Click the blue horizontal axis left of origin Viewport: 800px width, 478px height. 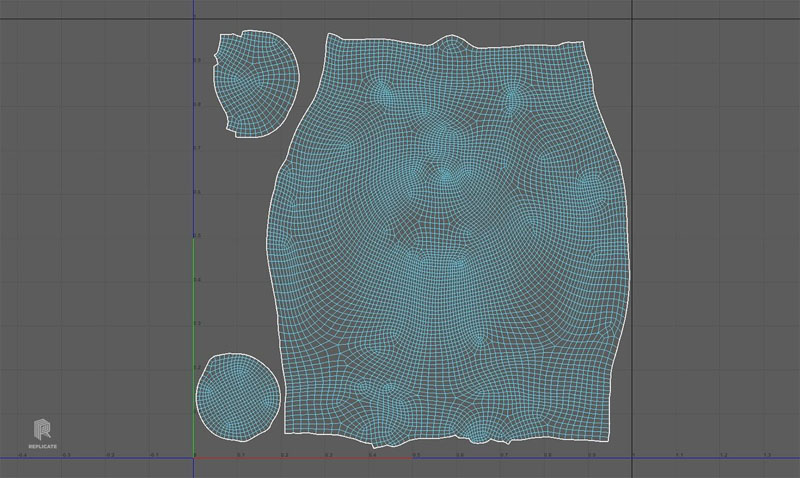point(100,458)
